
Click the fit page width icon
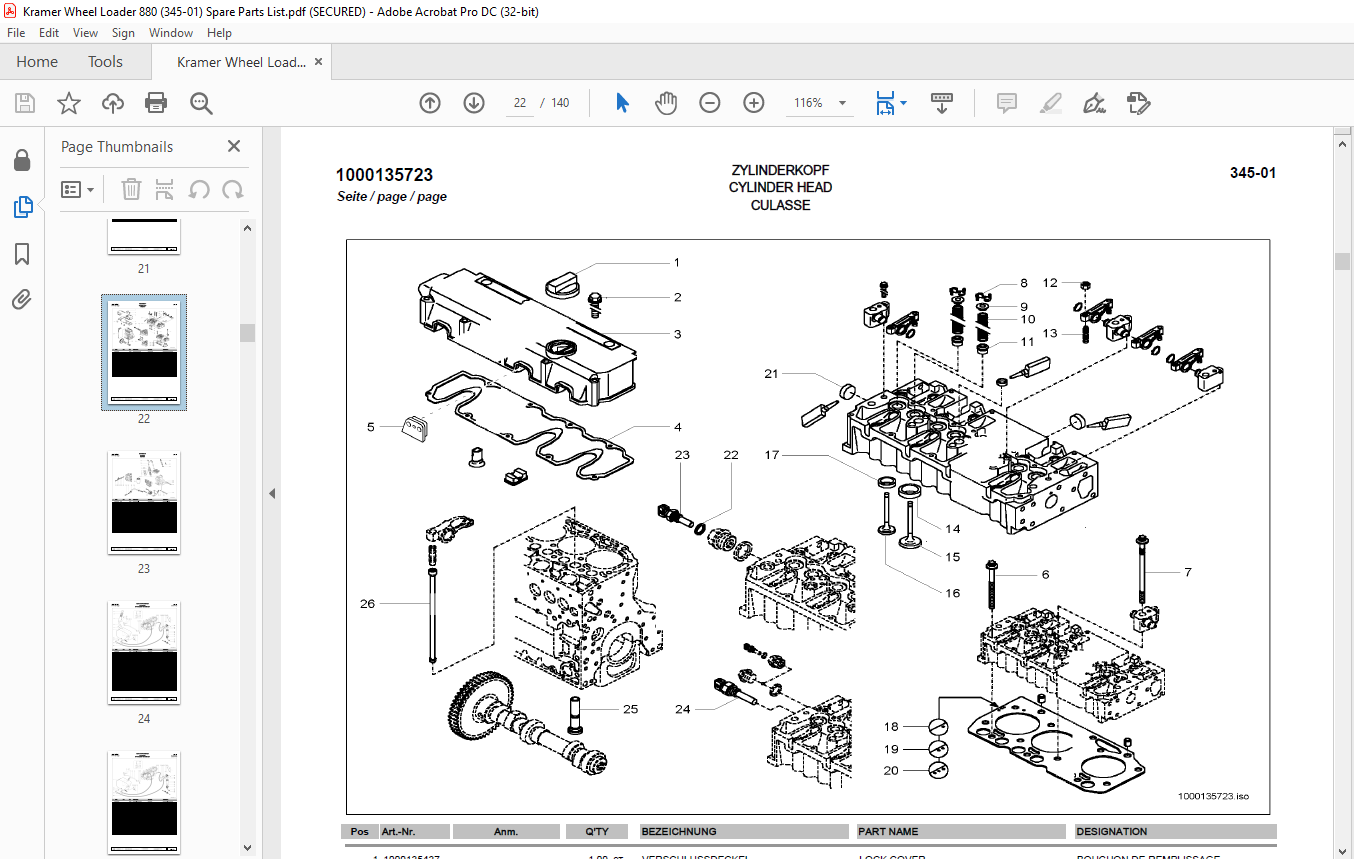(885, 103)
